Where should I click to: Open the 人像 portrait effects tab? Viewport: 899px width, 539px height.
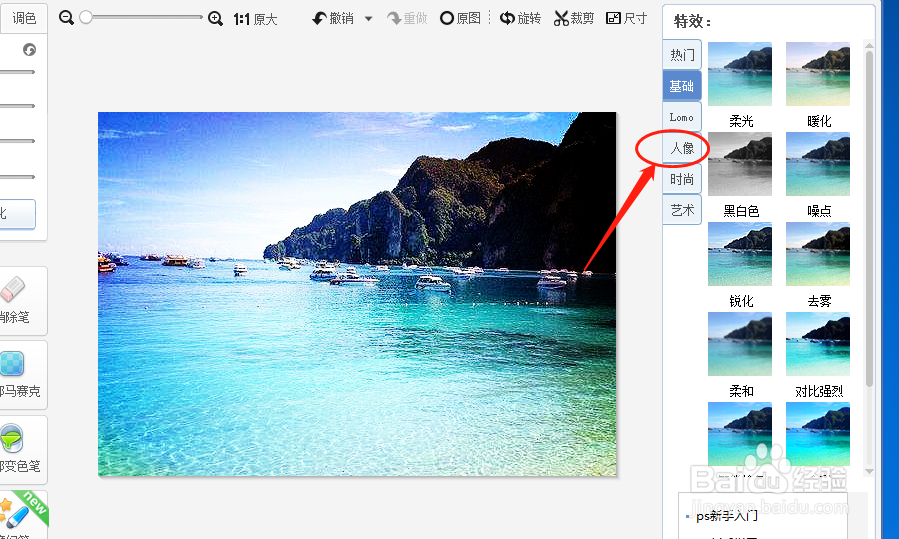[682, 148]
